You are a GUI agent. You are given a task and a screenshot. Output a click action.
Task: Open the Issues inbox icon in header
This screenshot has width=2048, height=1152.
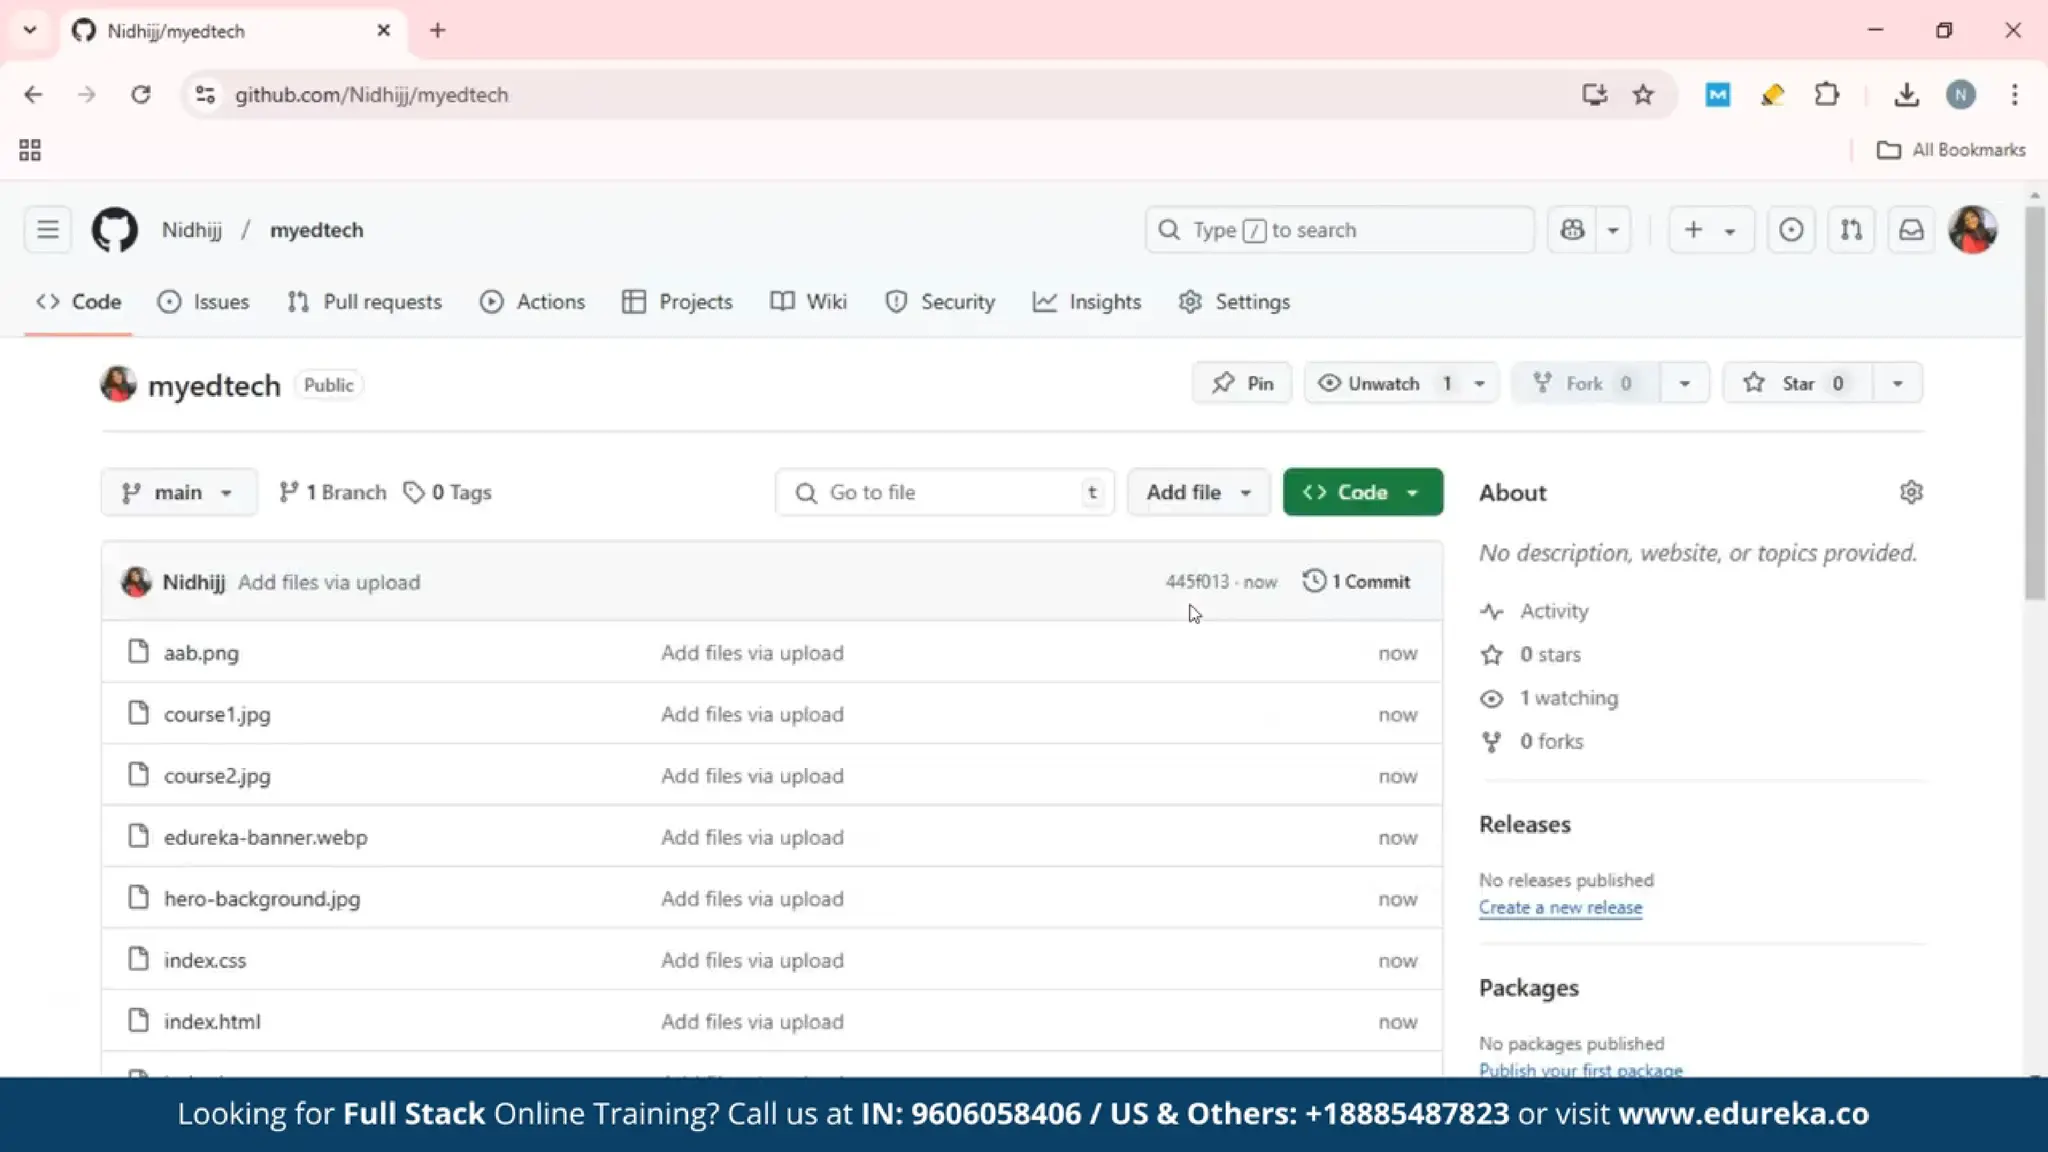click(1791, 230)
